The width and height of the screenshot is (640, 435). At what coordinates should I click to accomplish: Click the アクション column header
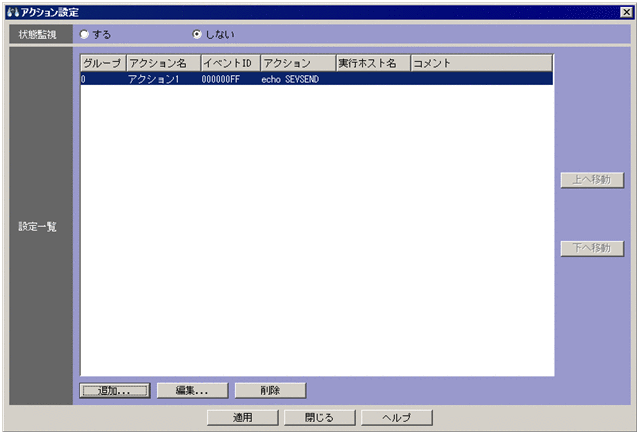(298, 63)
